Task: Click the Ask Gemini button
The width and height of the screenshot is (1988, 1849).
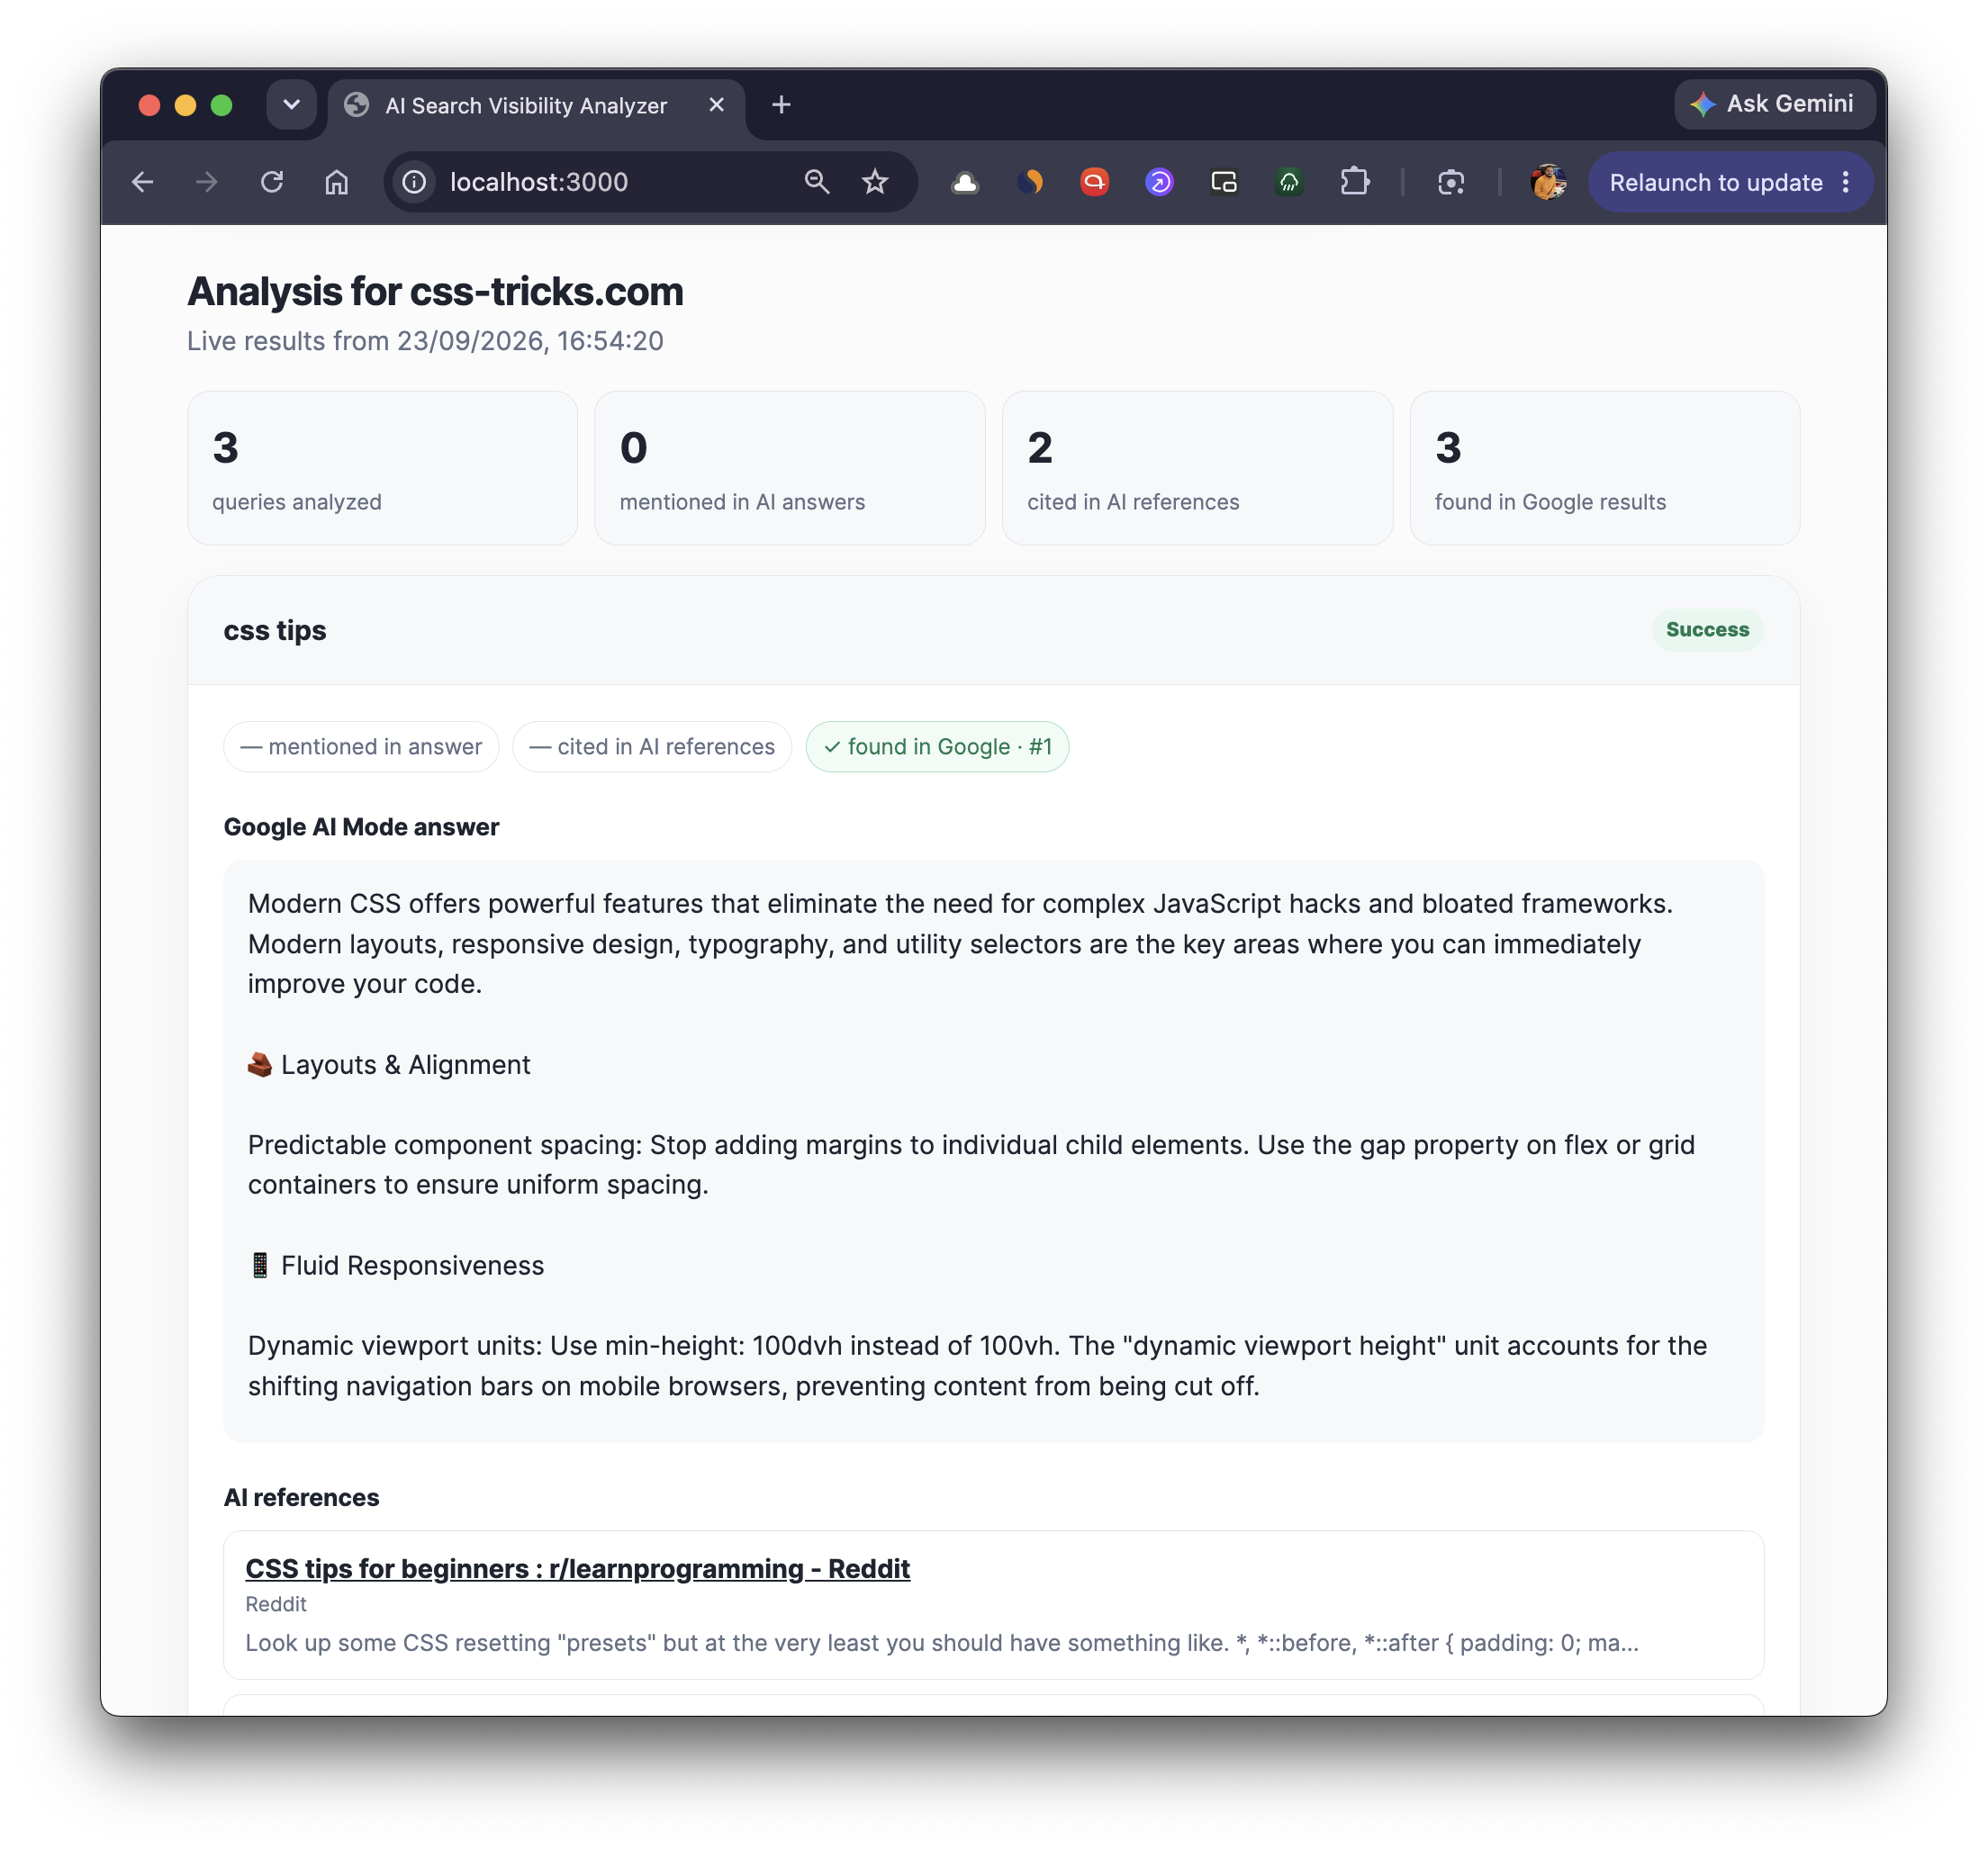Action: click(x=1773, y=104)
